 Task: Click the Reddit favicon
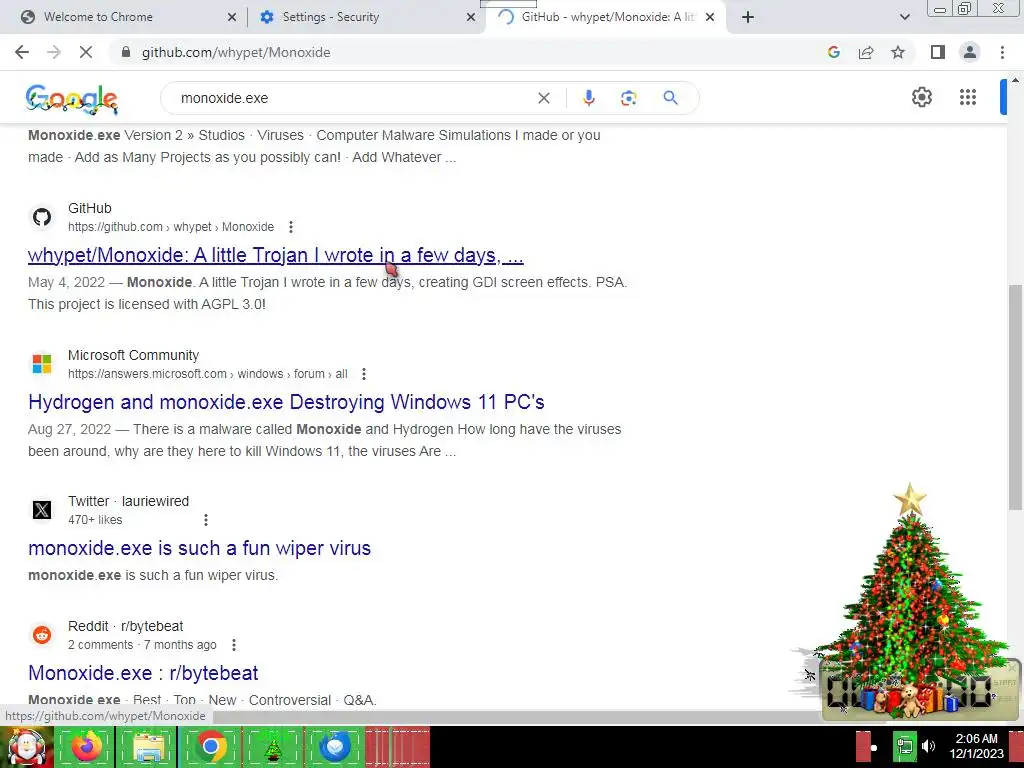42,635
